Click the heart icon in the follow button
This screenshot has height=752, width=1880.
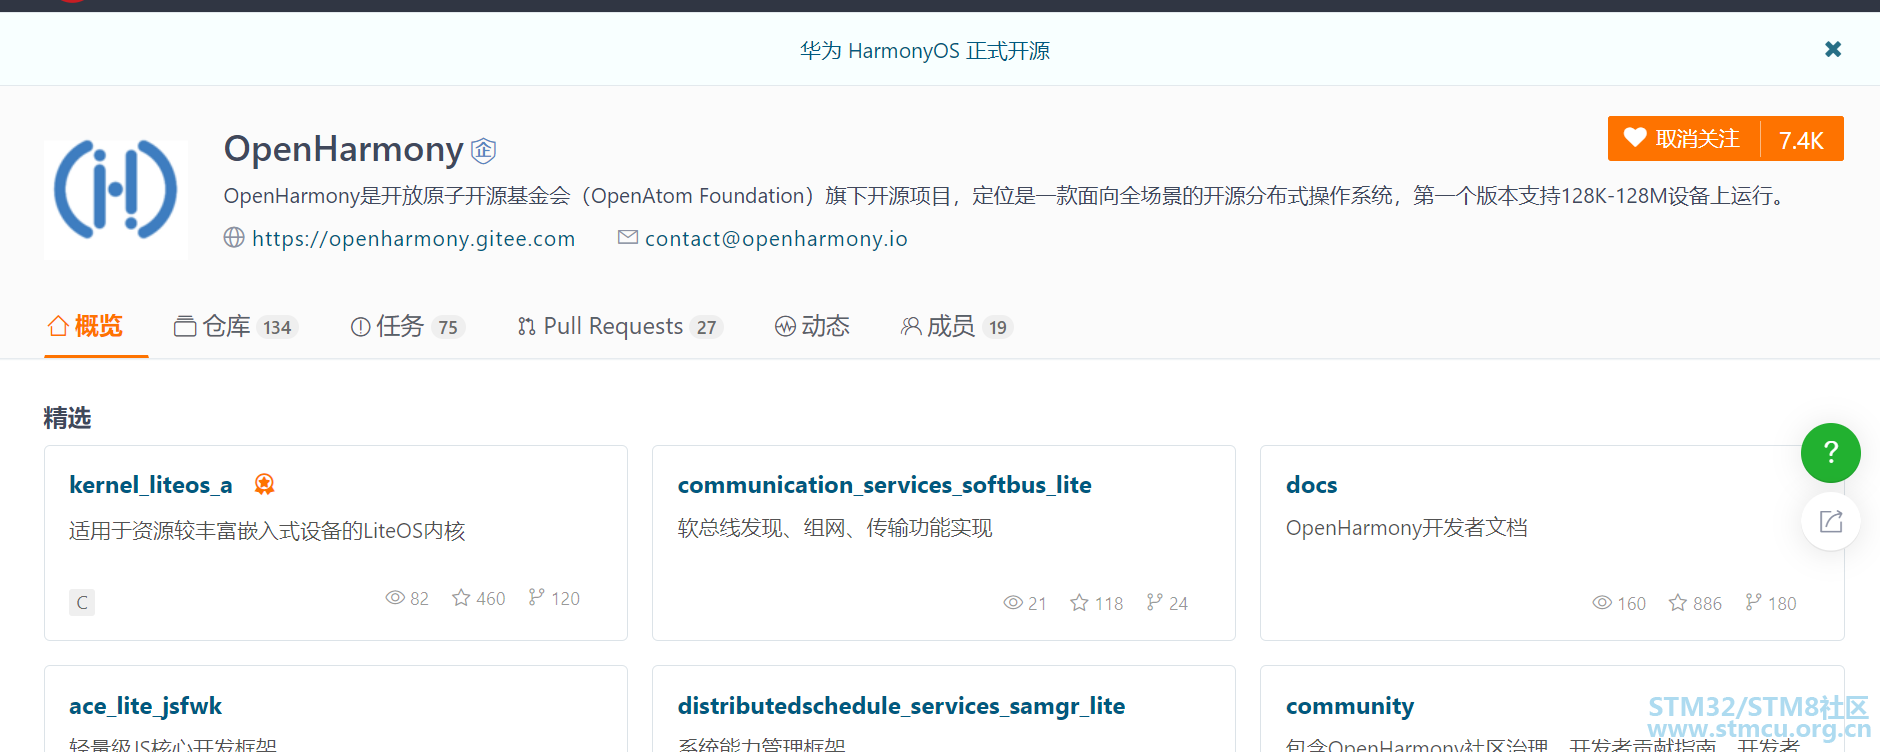[1635, 138]
